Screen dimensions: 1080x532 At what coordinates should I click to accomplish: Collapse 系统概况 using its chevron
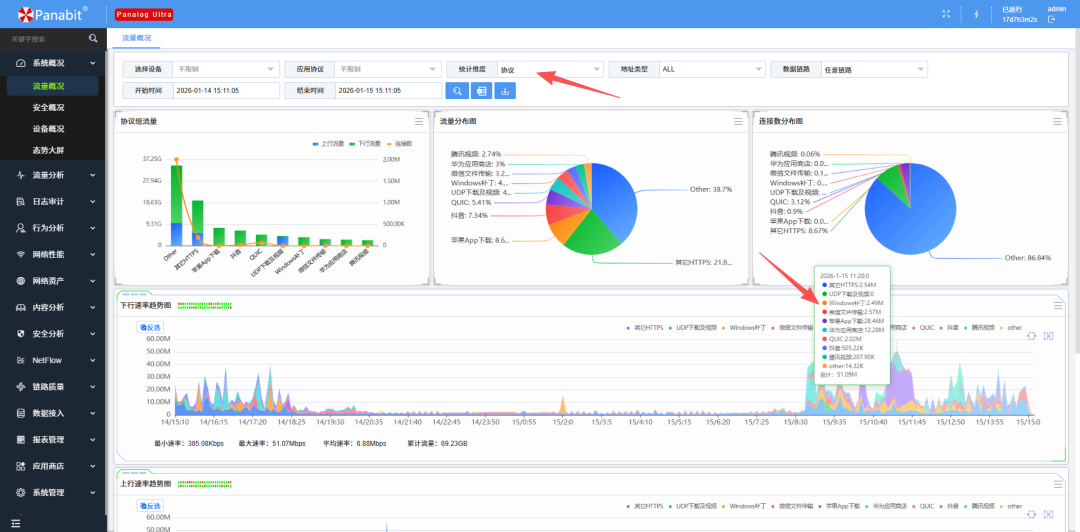pyautogui.click(x=93, y=63)
